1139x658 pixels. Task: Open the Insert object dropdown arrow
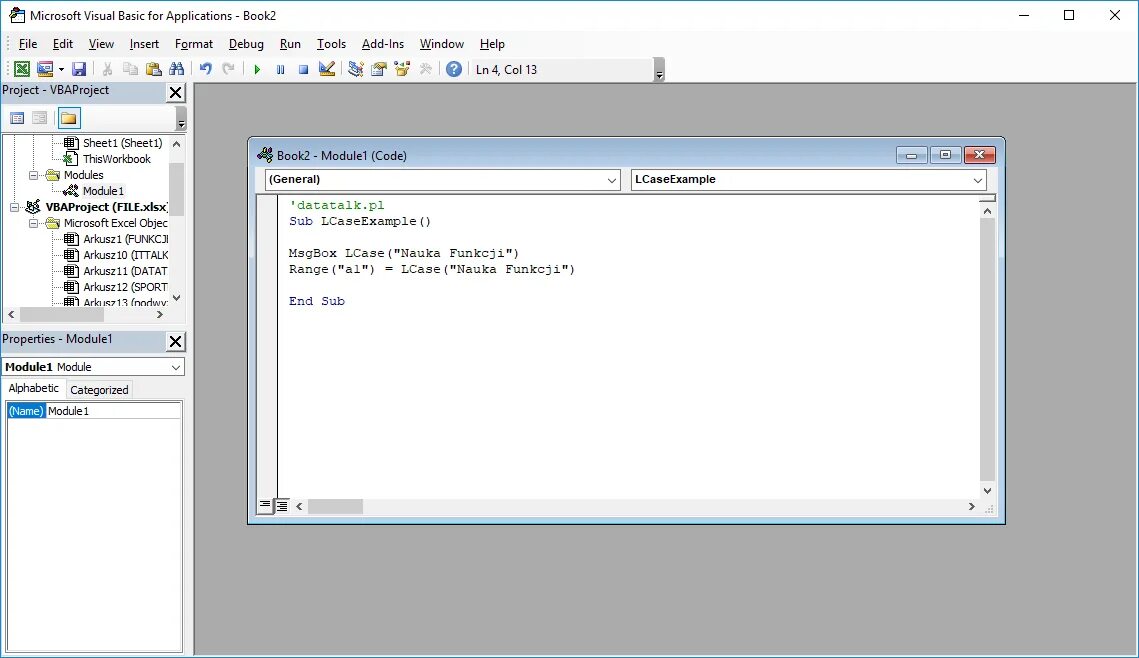61,69
